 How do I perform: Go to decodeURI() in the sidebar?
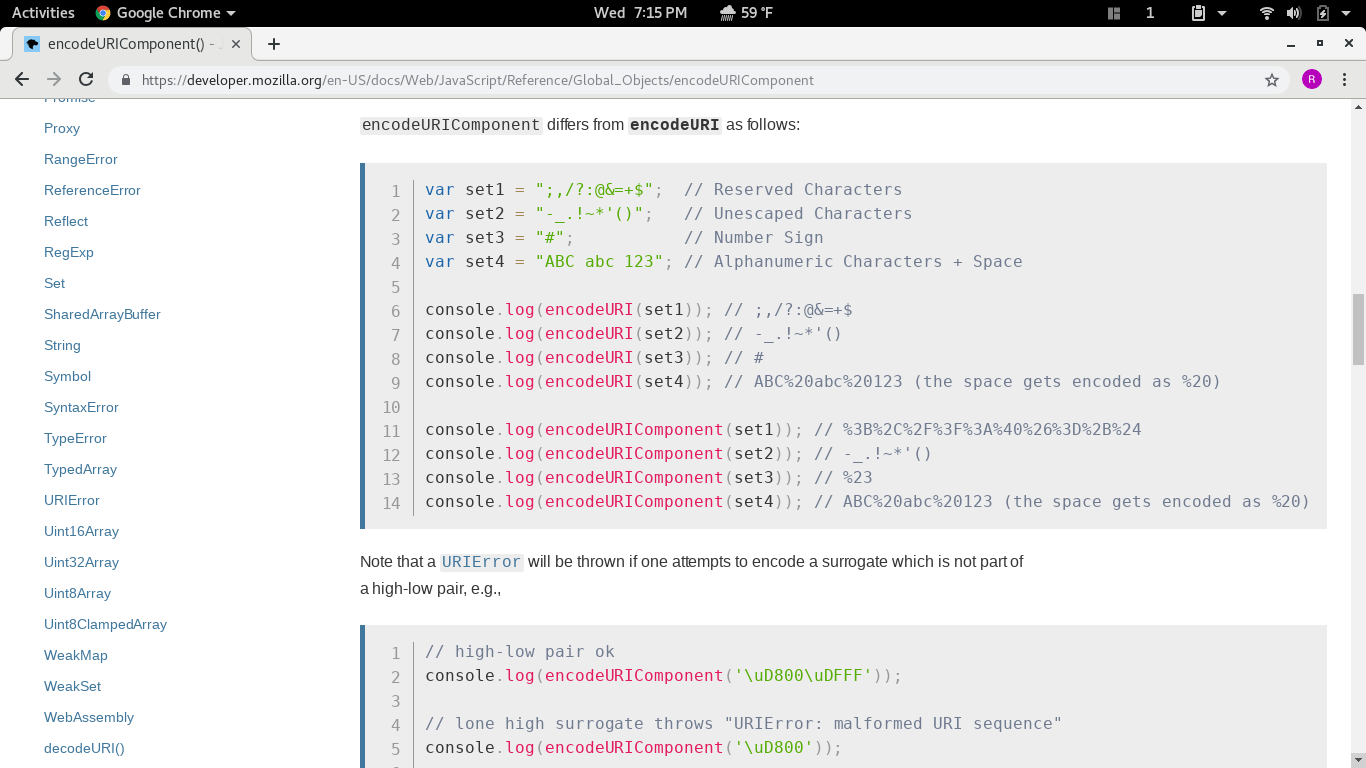(84, 748)
